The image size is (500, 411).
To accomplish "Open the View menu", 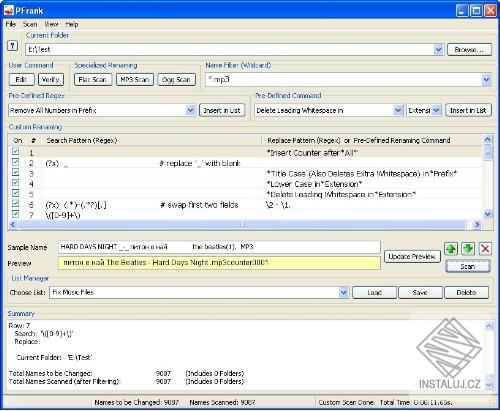I will (51, 24).
